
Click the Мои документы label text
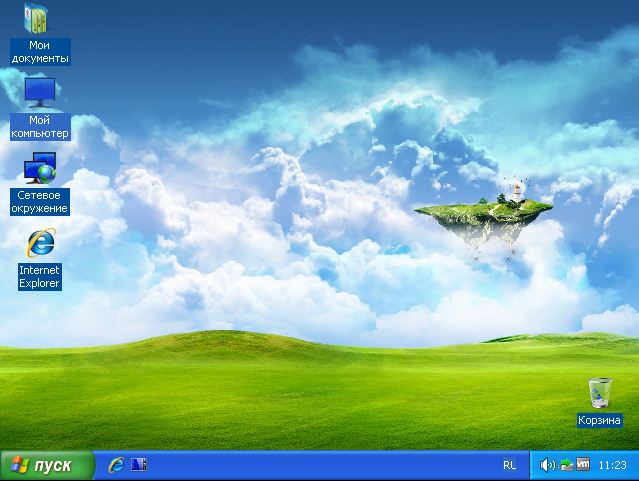(x=40, y=52)
